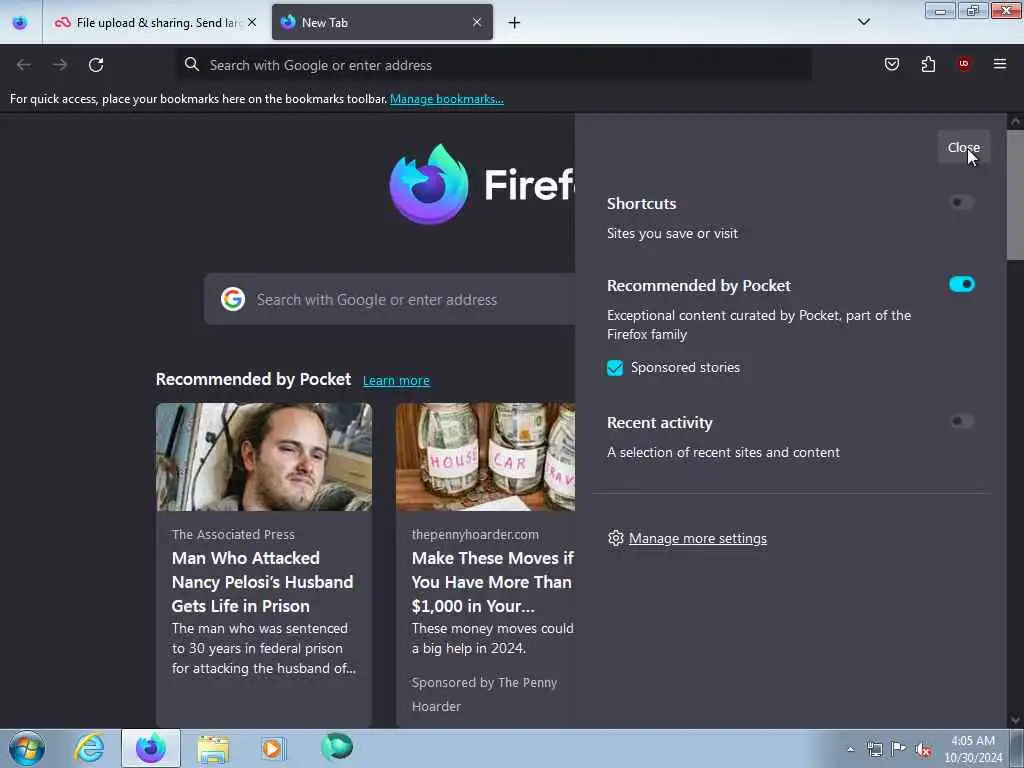Open Manage bookmarks link
The image size is (1024, 768).
pos(447,99)
